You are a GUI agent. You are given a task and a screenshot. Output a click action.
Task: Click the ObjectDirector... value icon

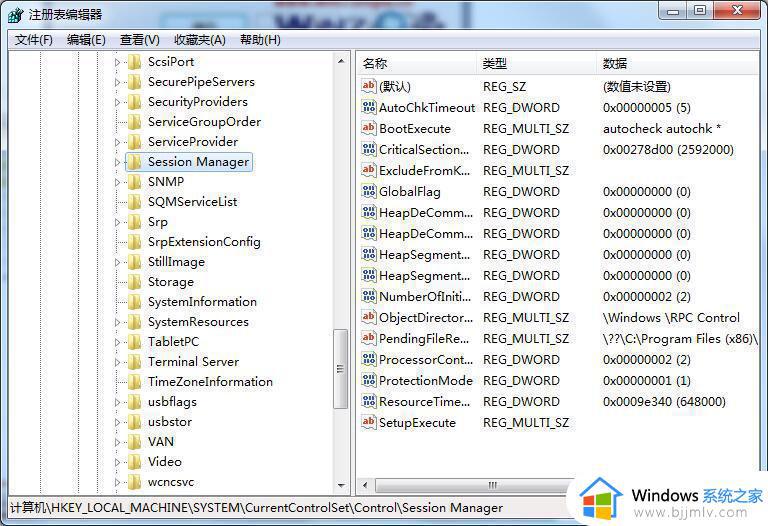(x=369, y=317)
